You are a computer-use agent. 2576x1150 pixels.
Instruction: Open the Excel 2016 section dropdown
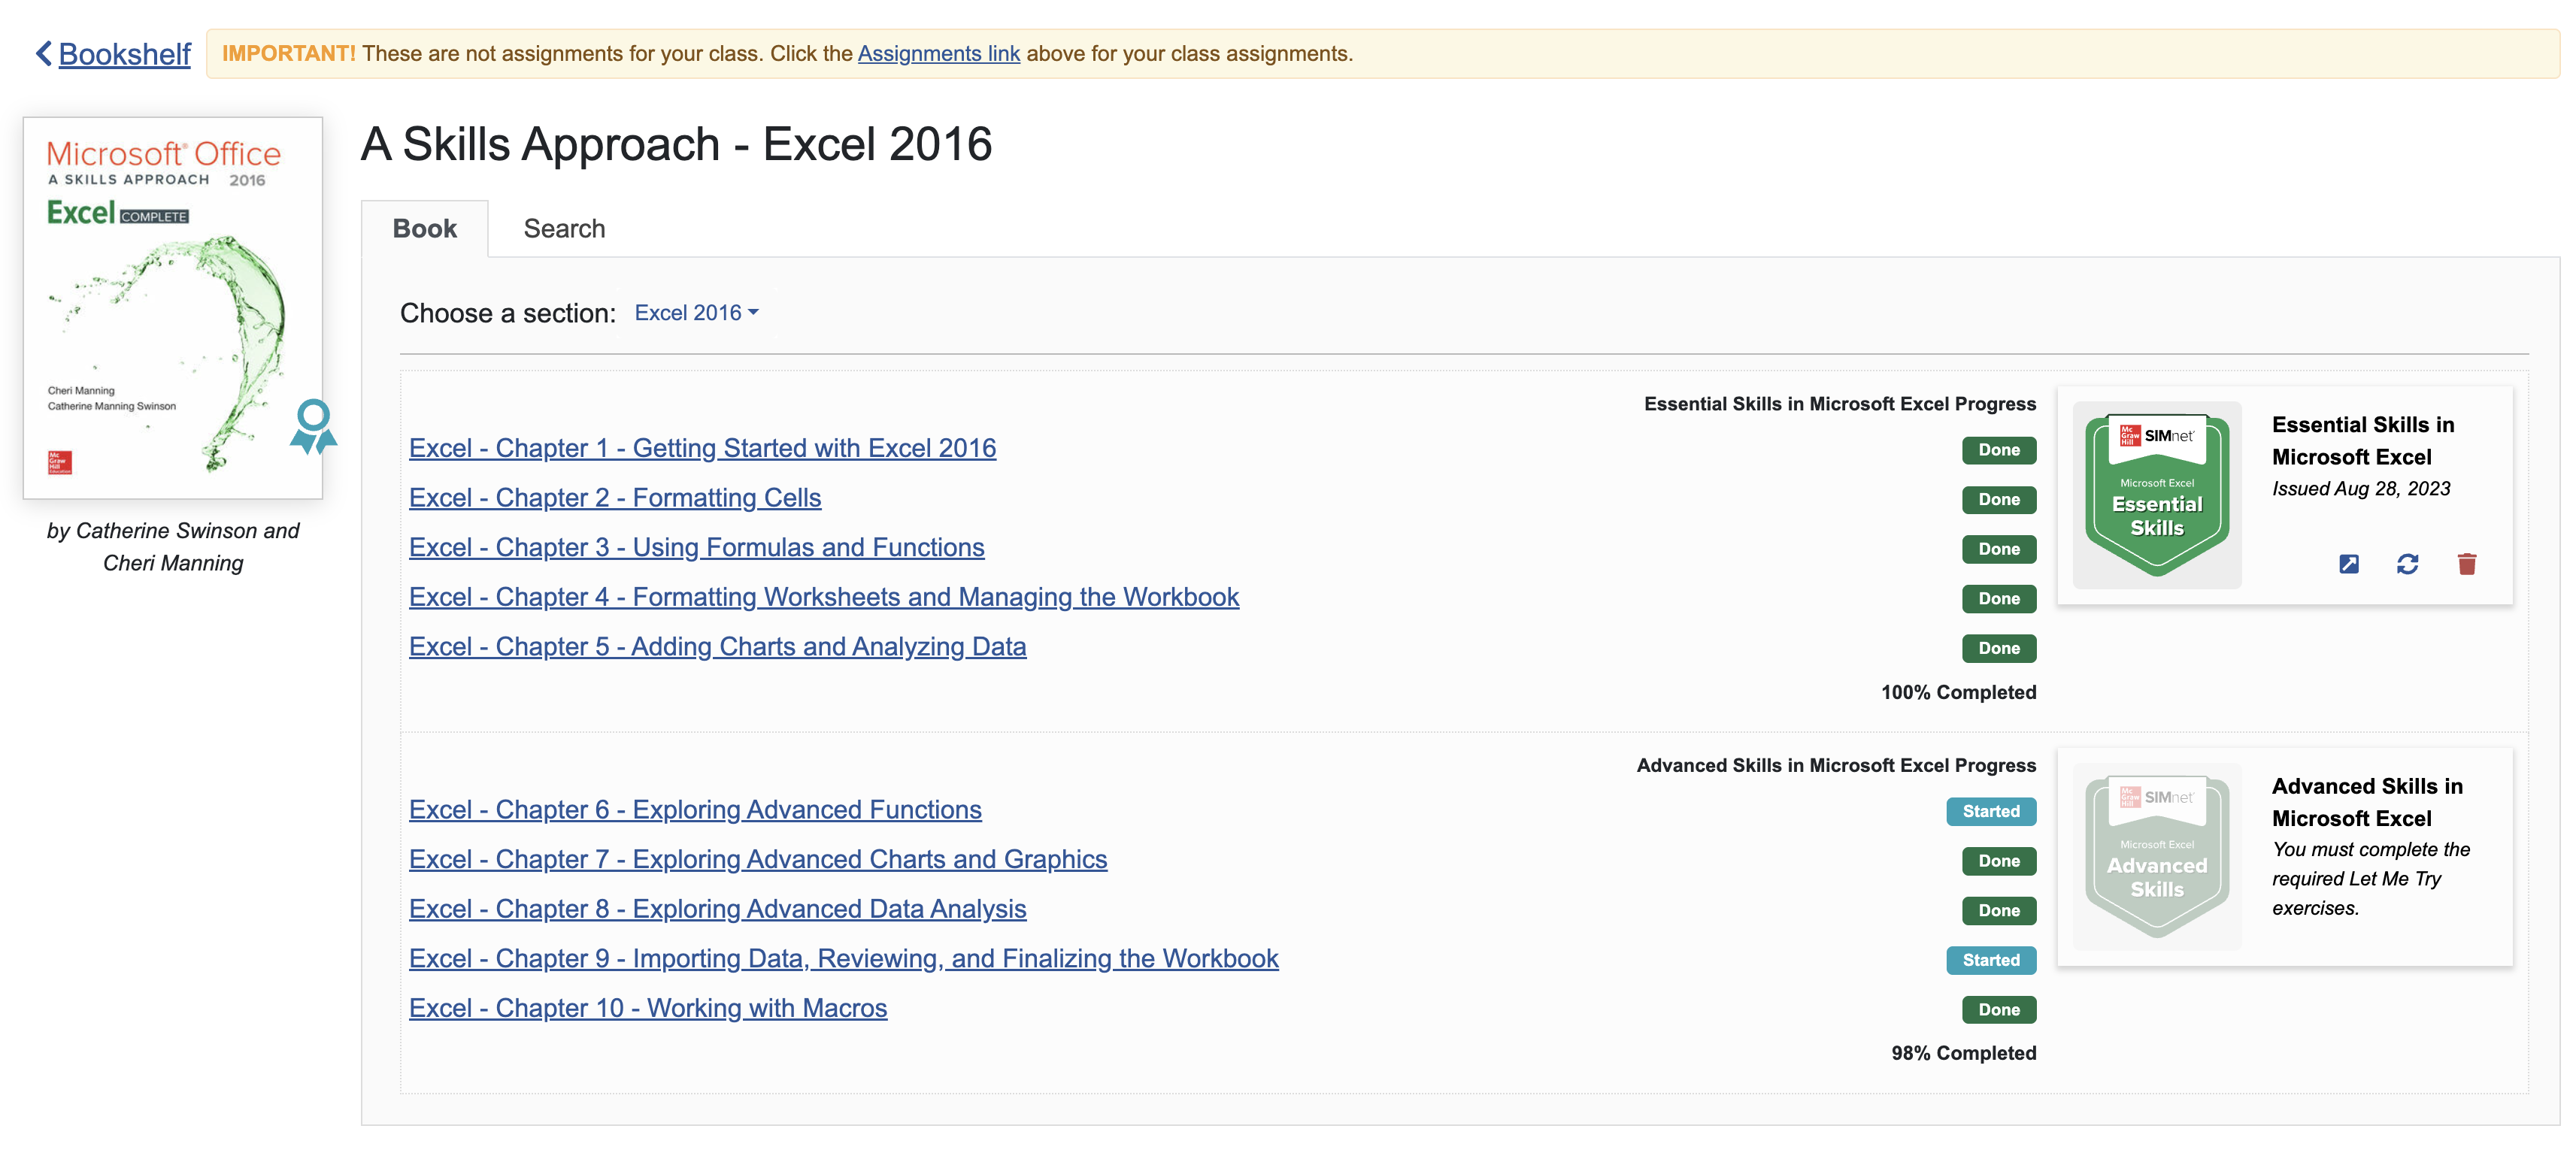pos(696,312)
